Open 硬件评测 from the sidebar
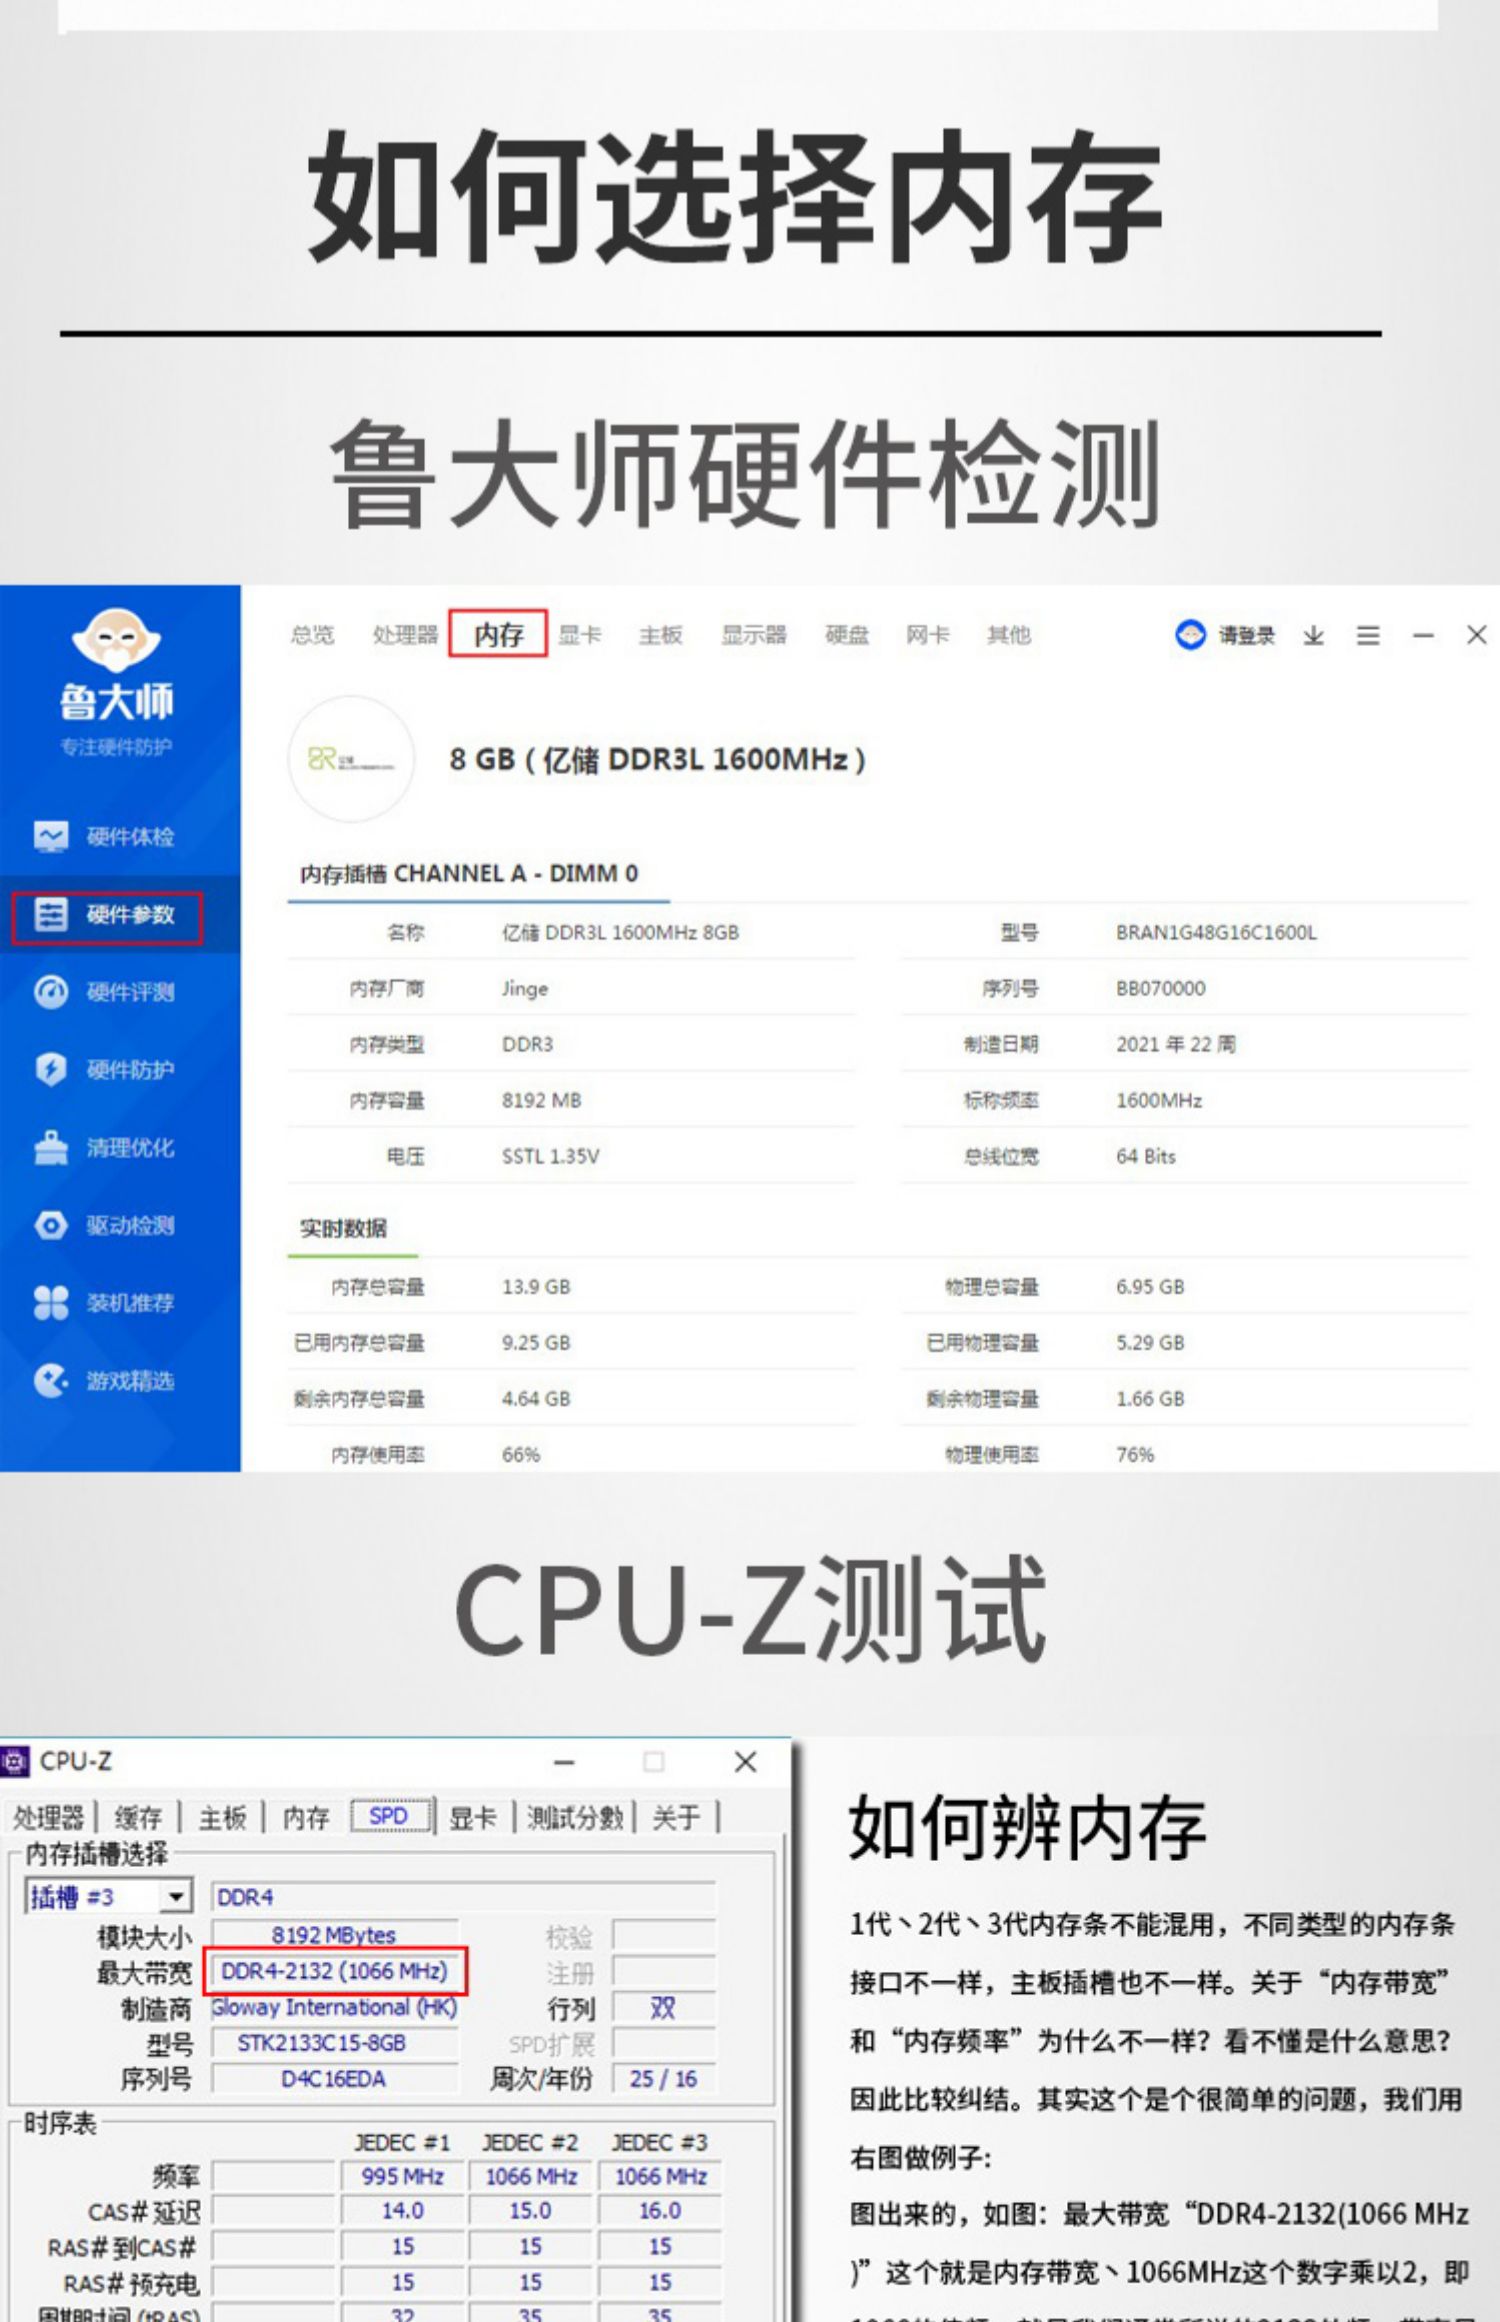 point(105,992)
